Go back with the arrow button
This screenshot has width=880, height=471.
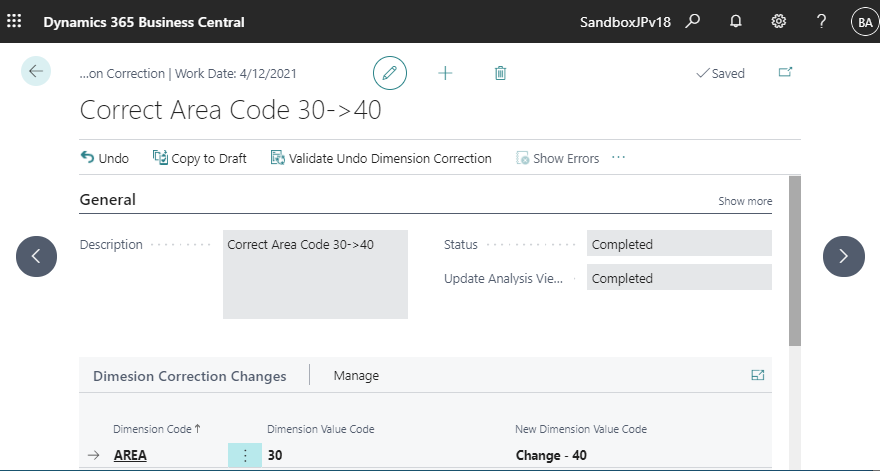(x=36, y=71)
